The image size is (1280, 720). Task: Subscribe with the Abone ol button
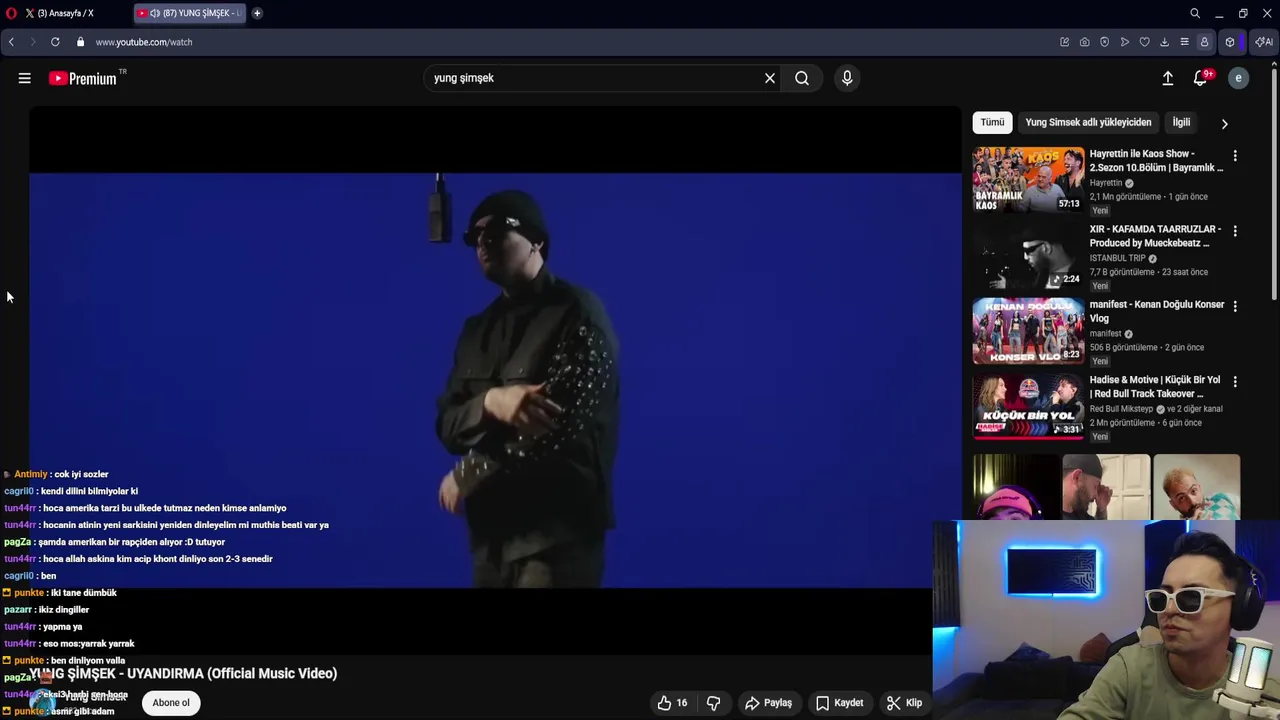171,703
